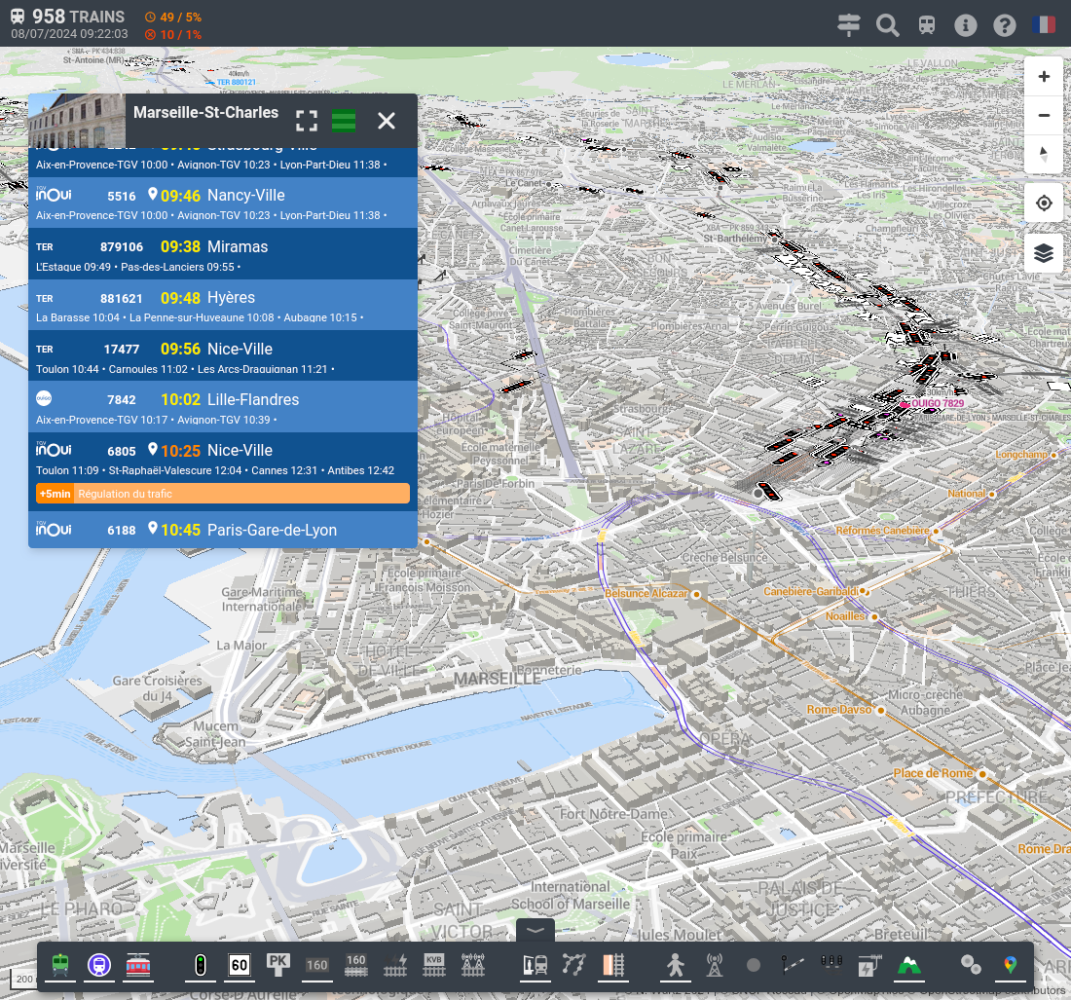Zoom in on the map

[x=1044, y=77]
